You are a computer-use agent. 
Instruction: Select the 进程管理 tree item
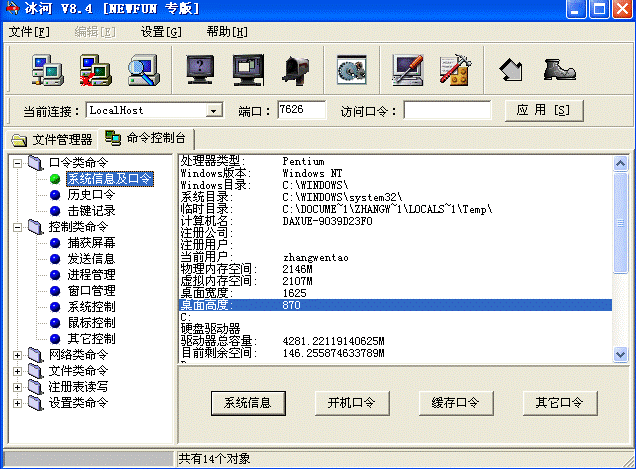(91, 275)
